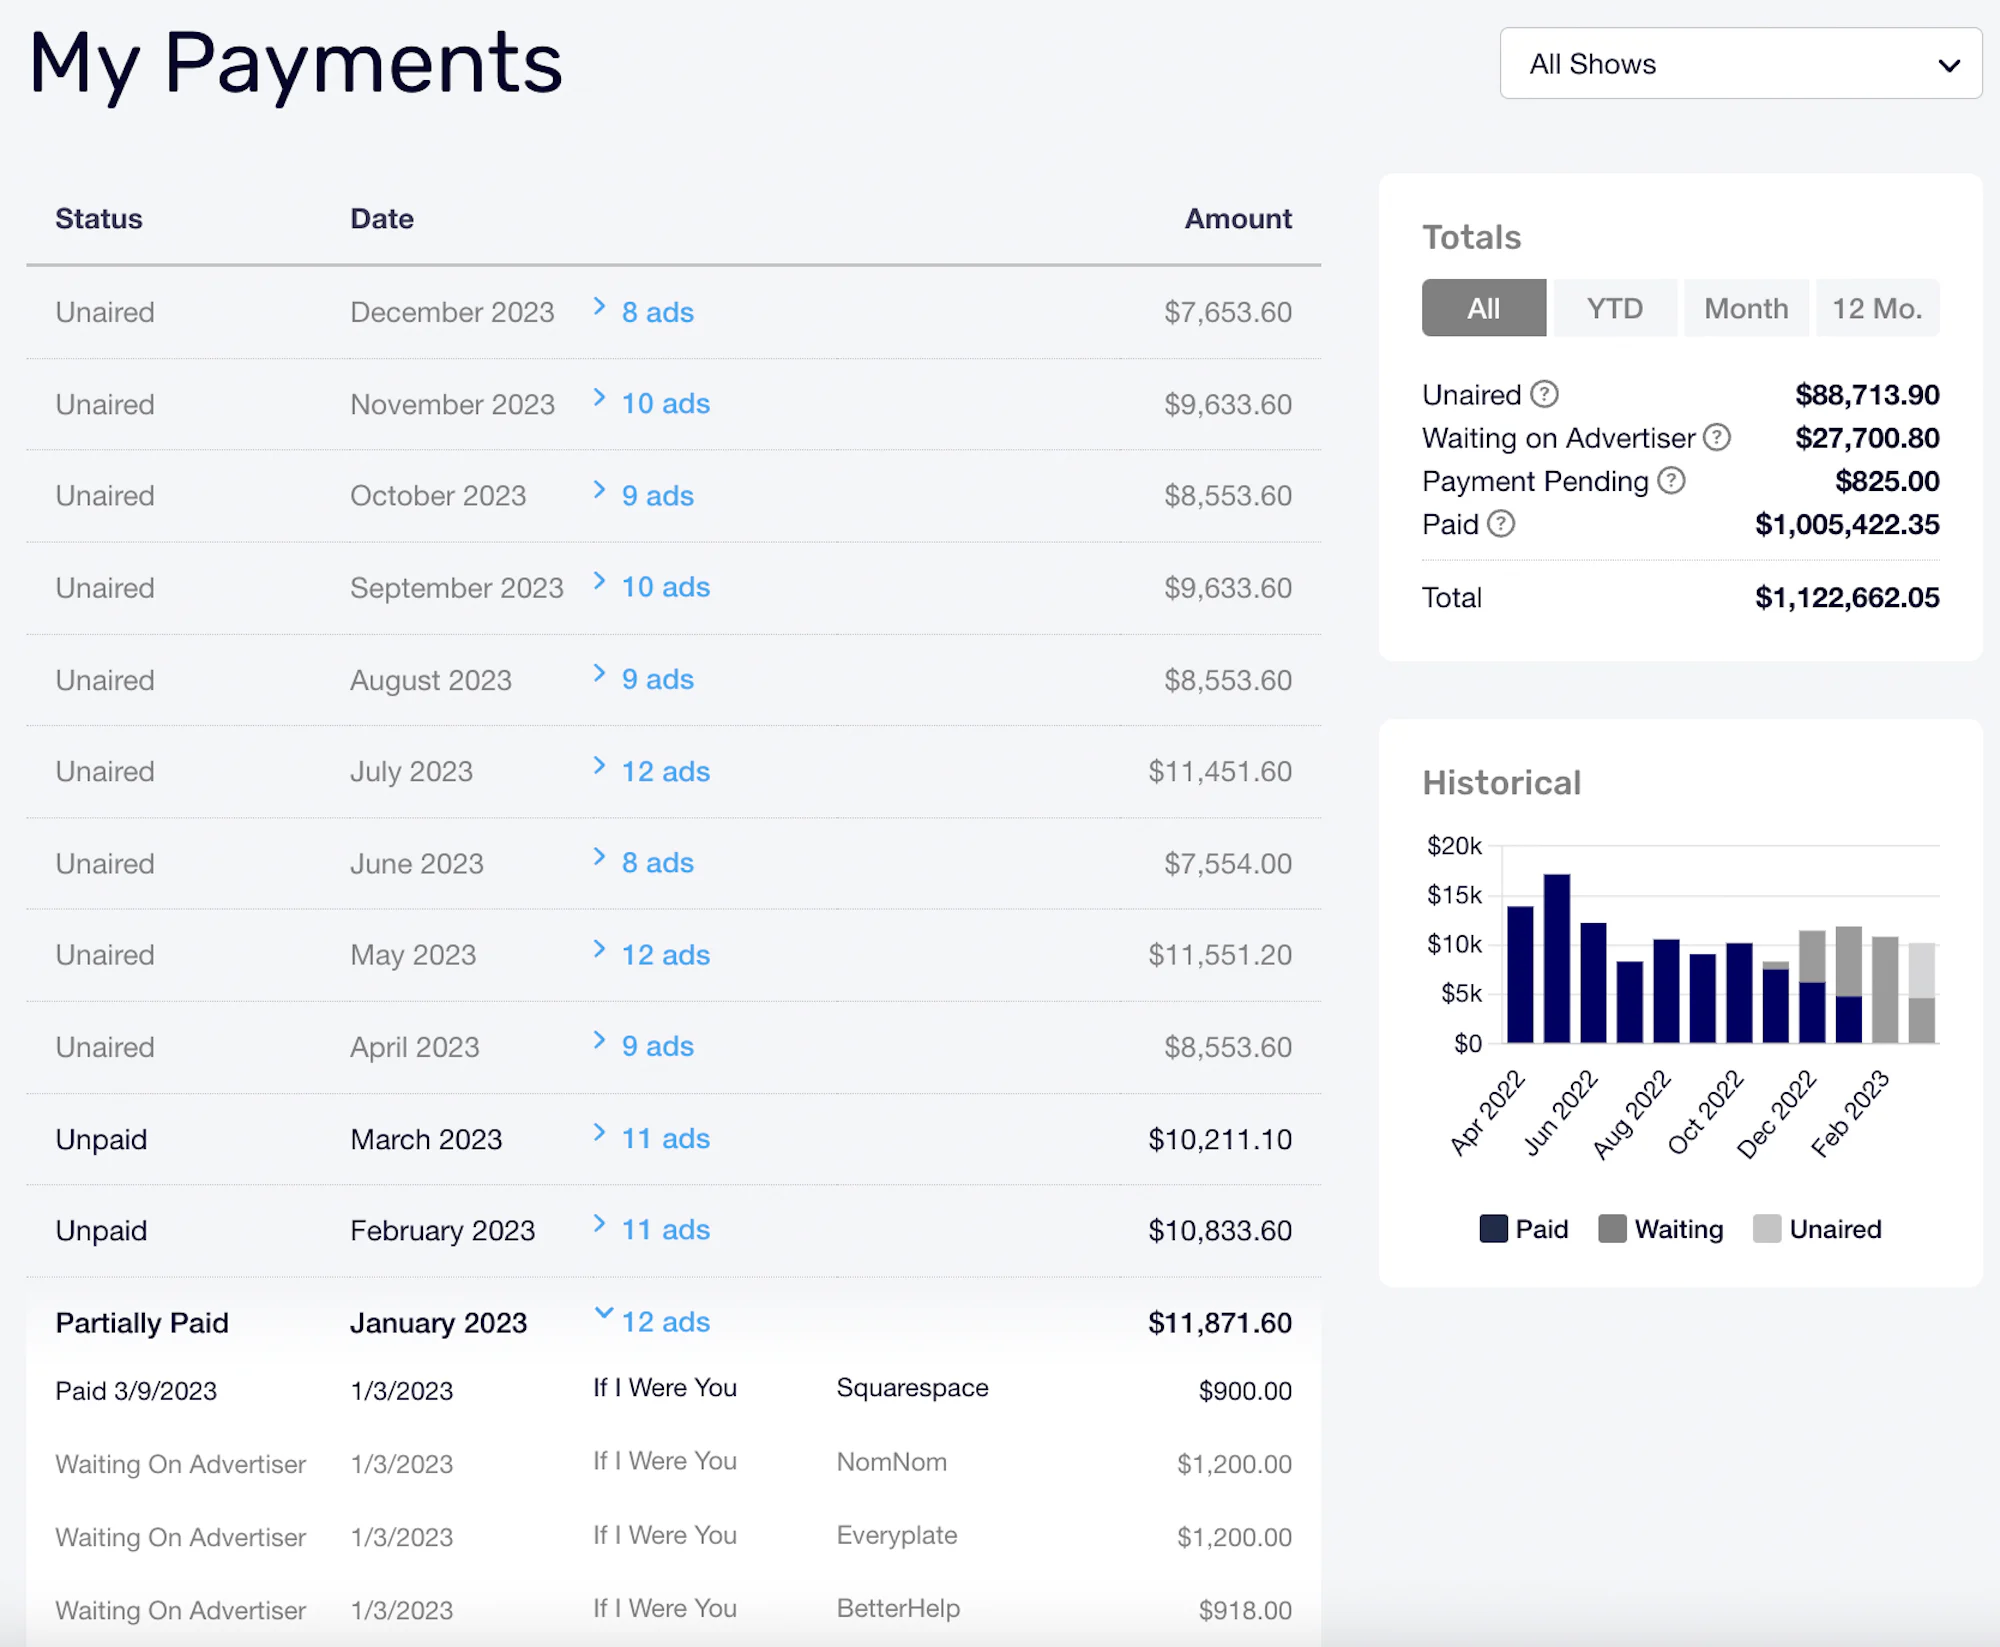Screen dimensions: 2000x1647
Task: Click the Amount column header
Action: 1238,218
